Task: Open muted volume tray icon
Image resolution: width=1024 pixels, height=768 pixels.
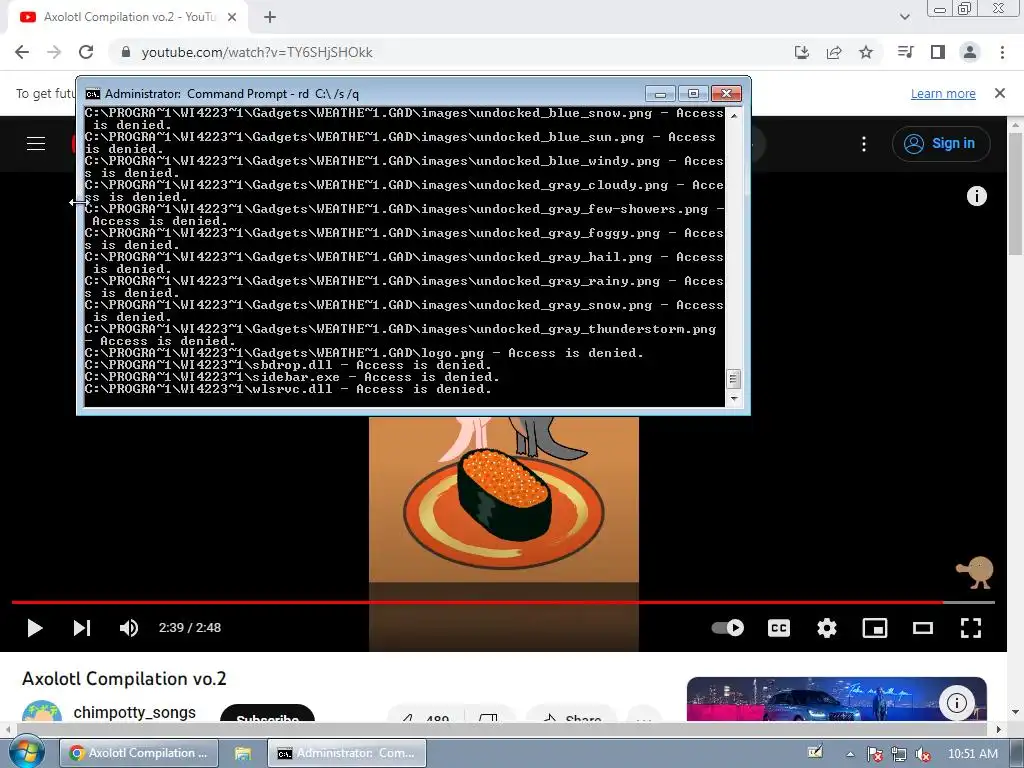Action: (x=923, y=754)
